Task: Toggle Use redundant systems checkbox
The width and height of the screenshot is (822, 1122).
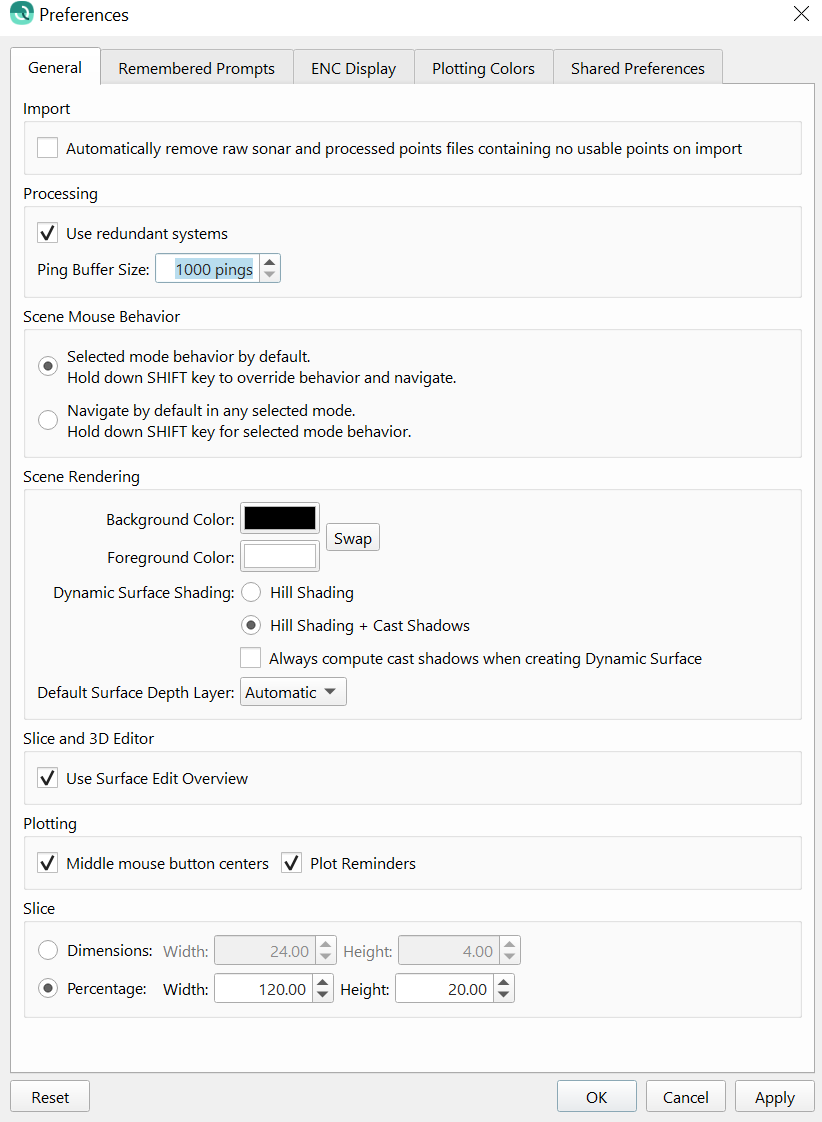Action: point(47,233)
